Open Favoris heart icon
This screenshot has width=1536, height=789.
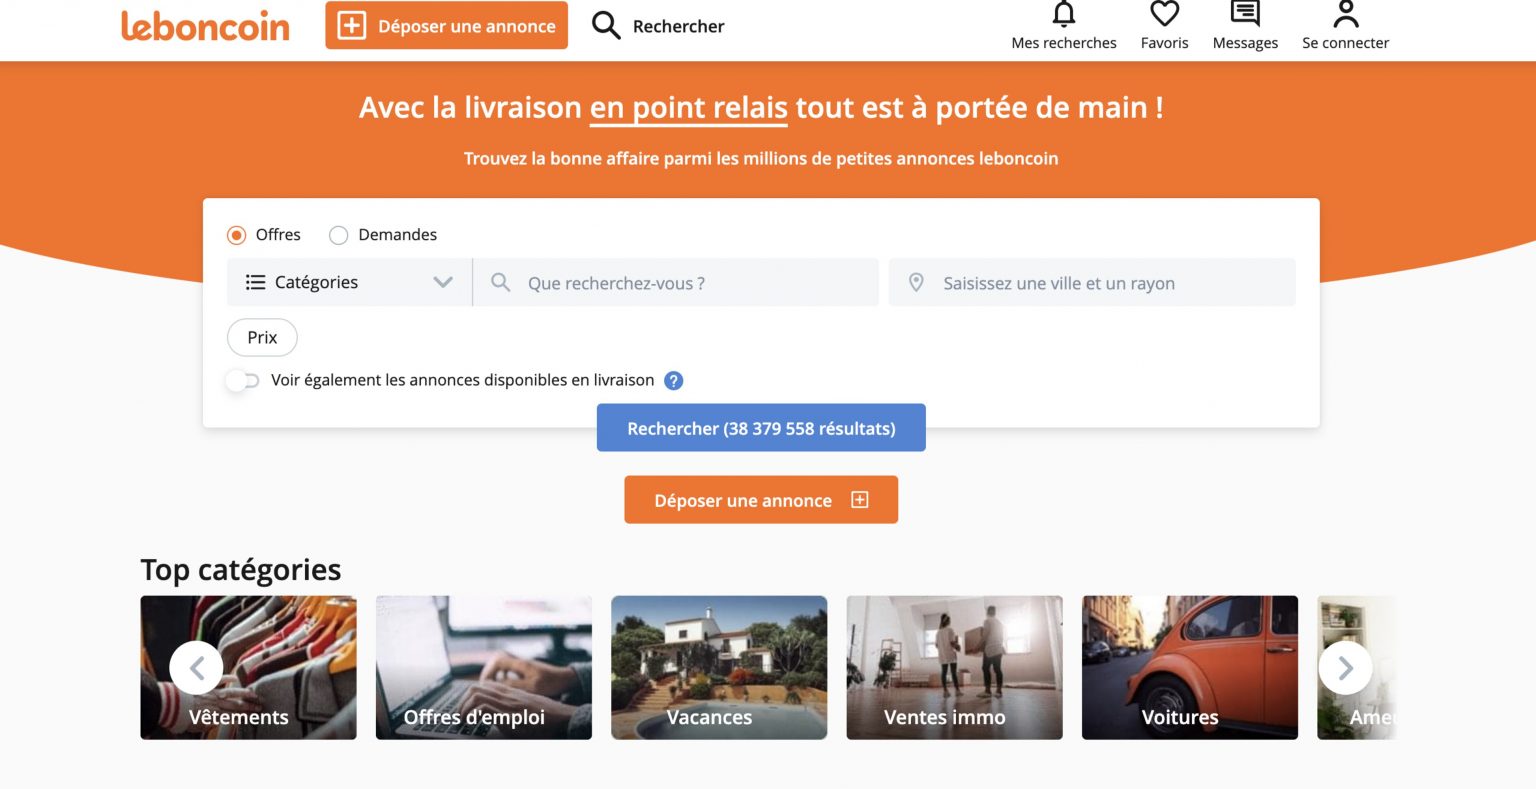coord(1164,13)
